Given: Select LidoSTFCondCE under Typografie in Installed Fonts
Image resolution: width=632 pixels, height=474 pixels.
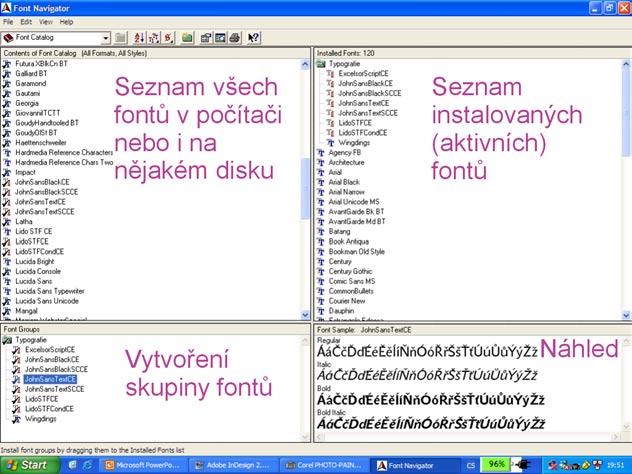Looking at the screenshot, I should point(363,133).
